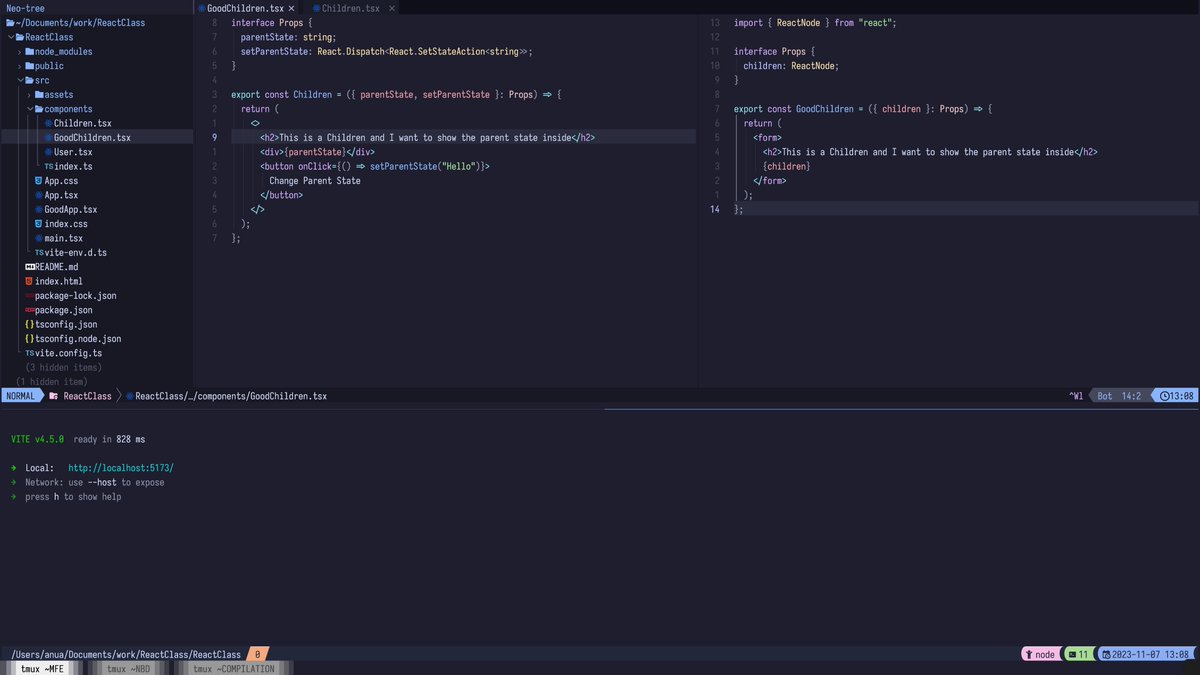Viewport: 1200px width, 675px height.
Task: Click the components/GoodChildren.tsx path in statusline
Action: click(x=231, y=396)
